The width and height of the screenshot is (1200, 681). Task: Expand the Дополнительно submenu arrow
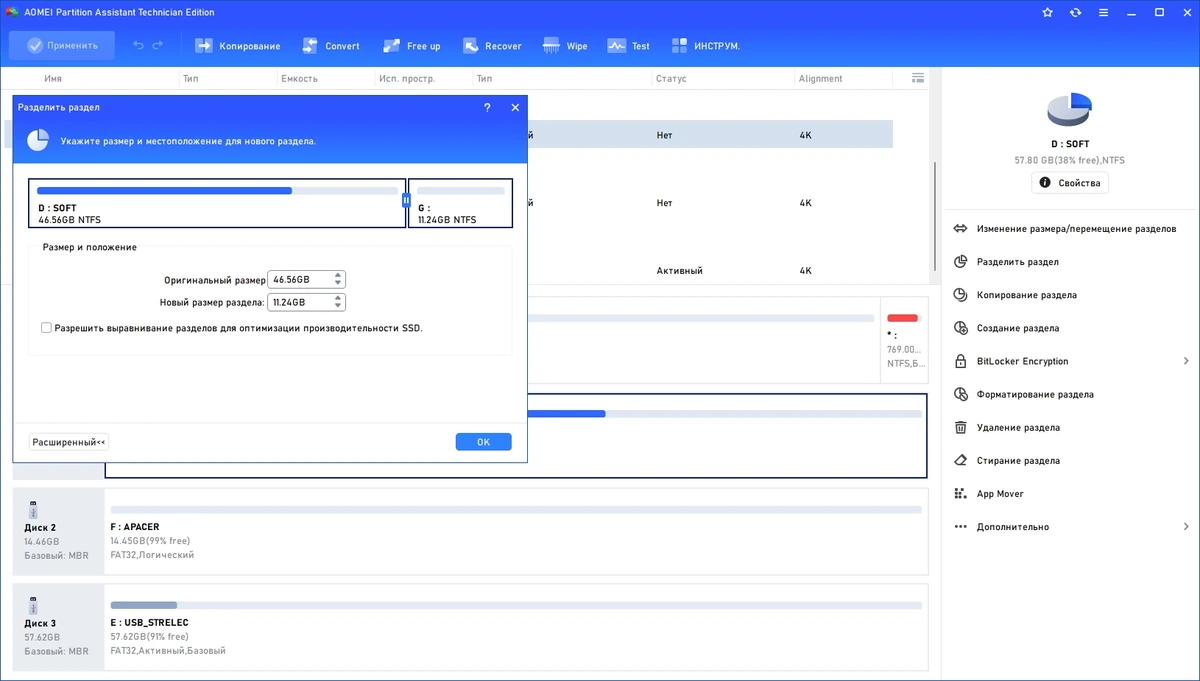point(1186,527)
